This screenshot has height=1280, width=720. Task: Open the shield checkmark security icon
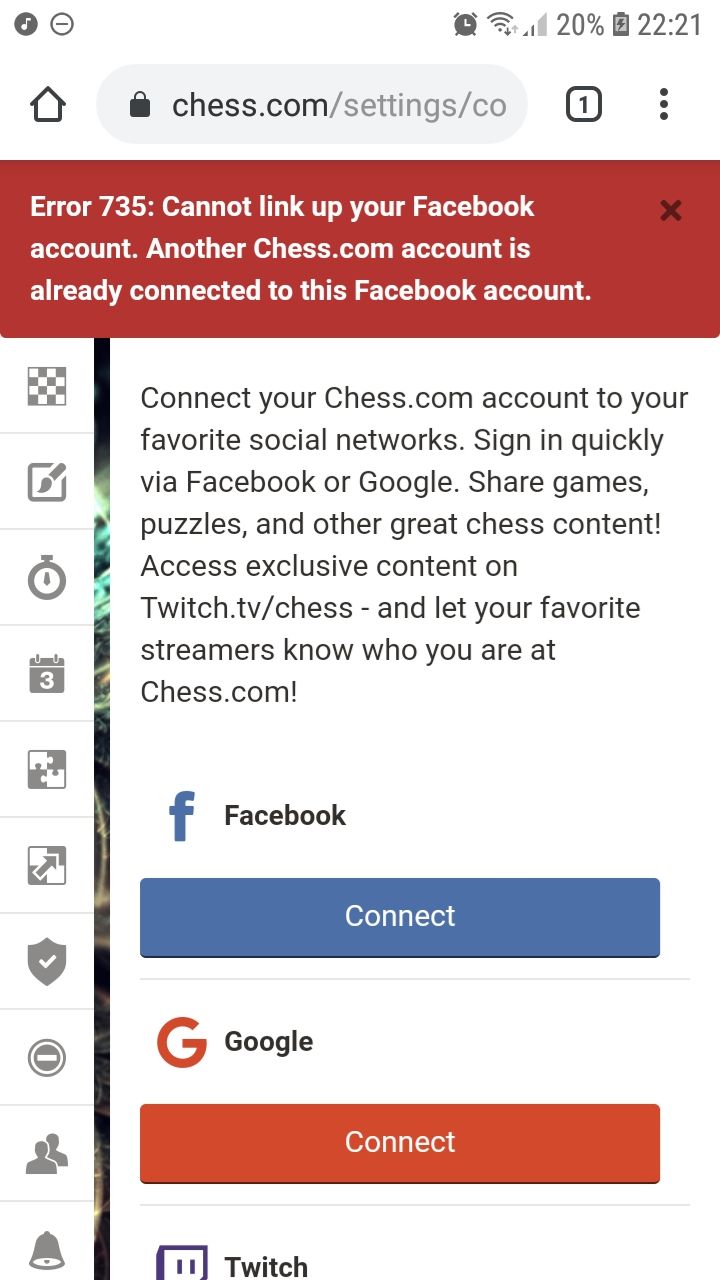coord(46,962)
